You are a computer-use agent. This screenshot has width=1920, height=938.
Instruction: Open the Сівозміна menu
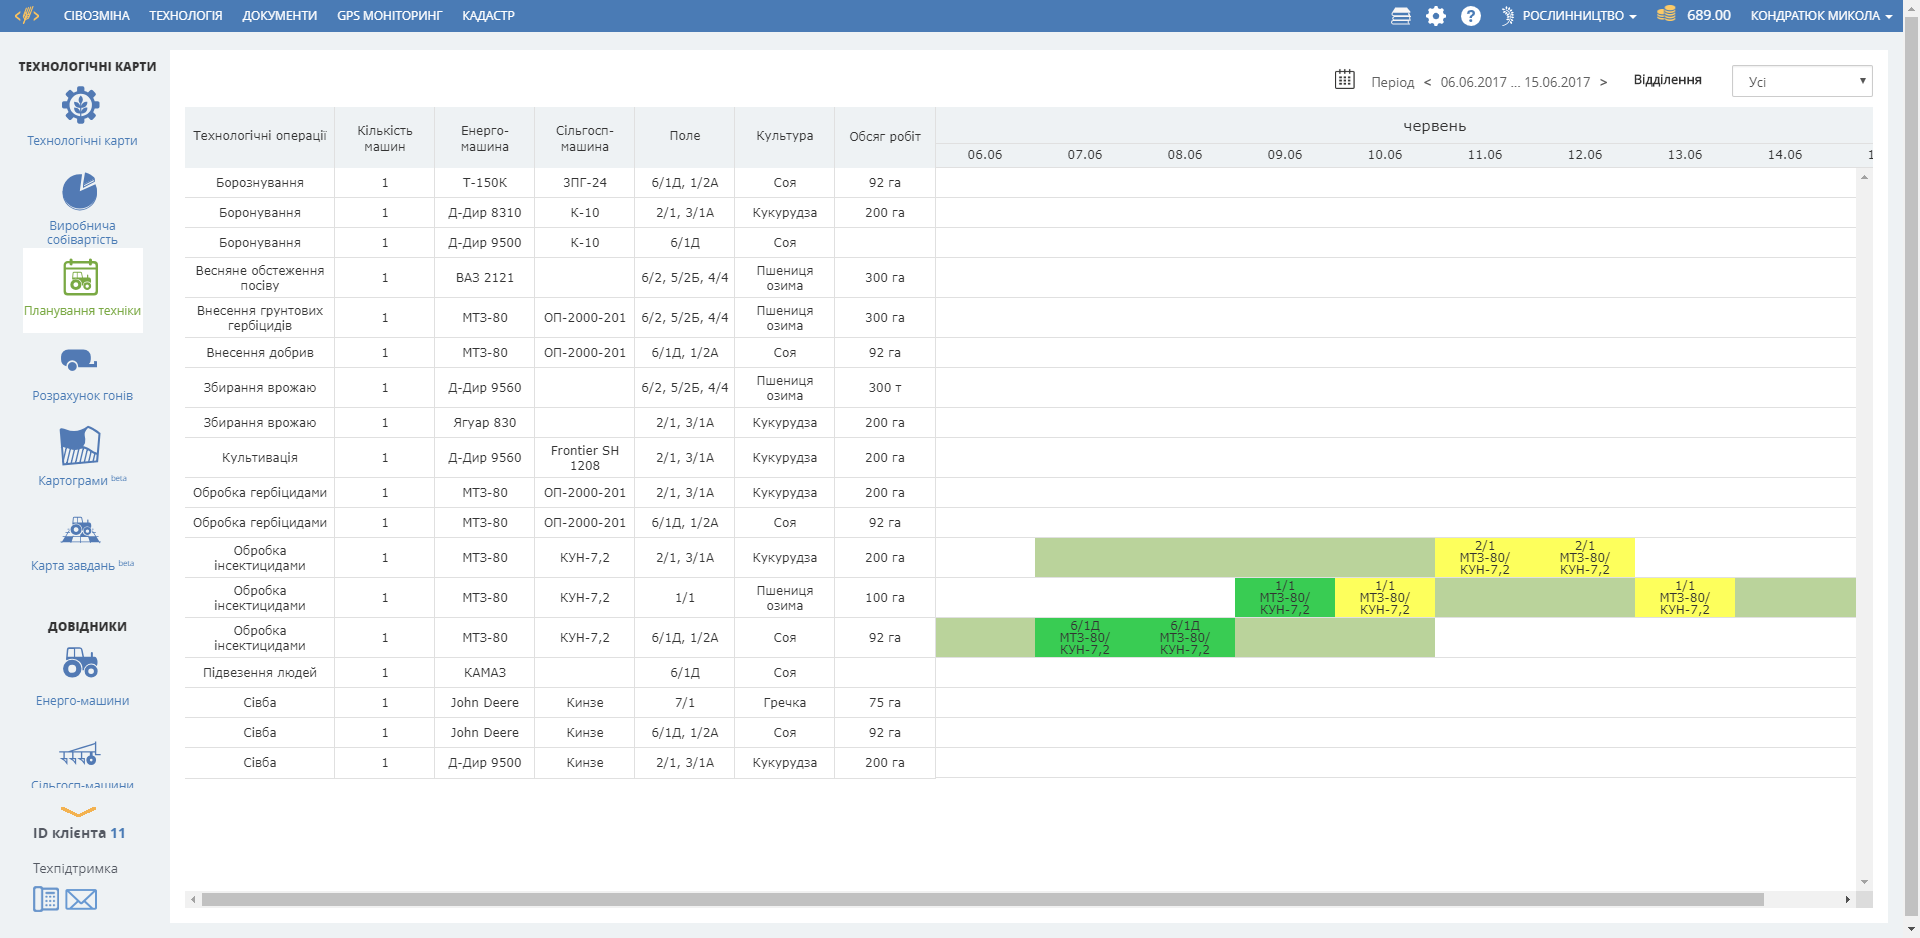tap(97, 16)
